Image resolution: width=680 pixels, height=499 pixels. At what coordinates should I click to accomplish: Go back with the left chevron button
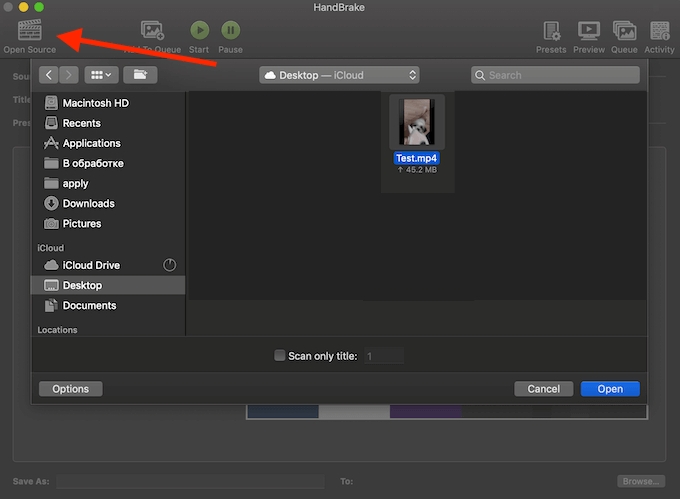coord(49,75)
